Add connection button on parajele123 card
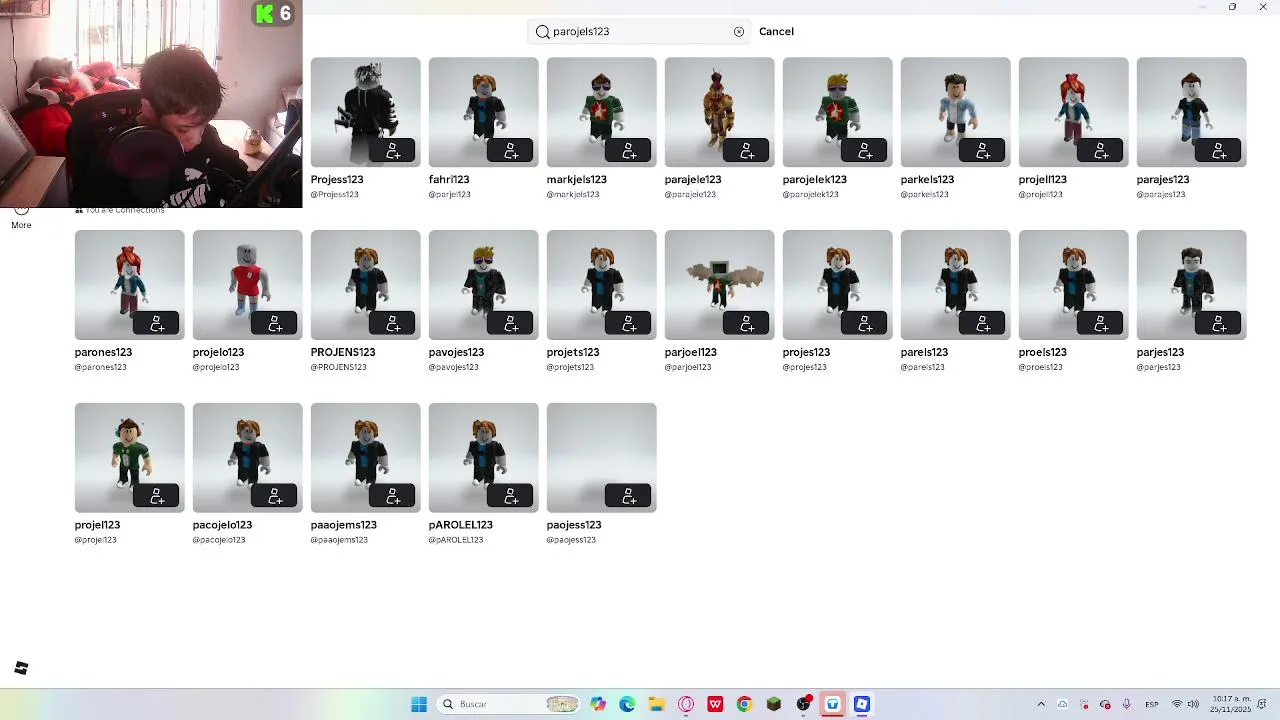 tap(747, 151)
